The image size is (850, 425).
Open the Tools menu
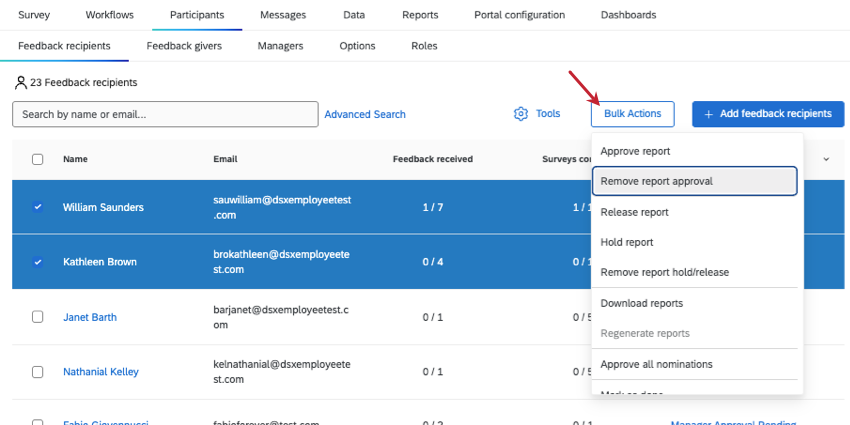[537, 114]
